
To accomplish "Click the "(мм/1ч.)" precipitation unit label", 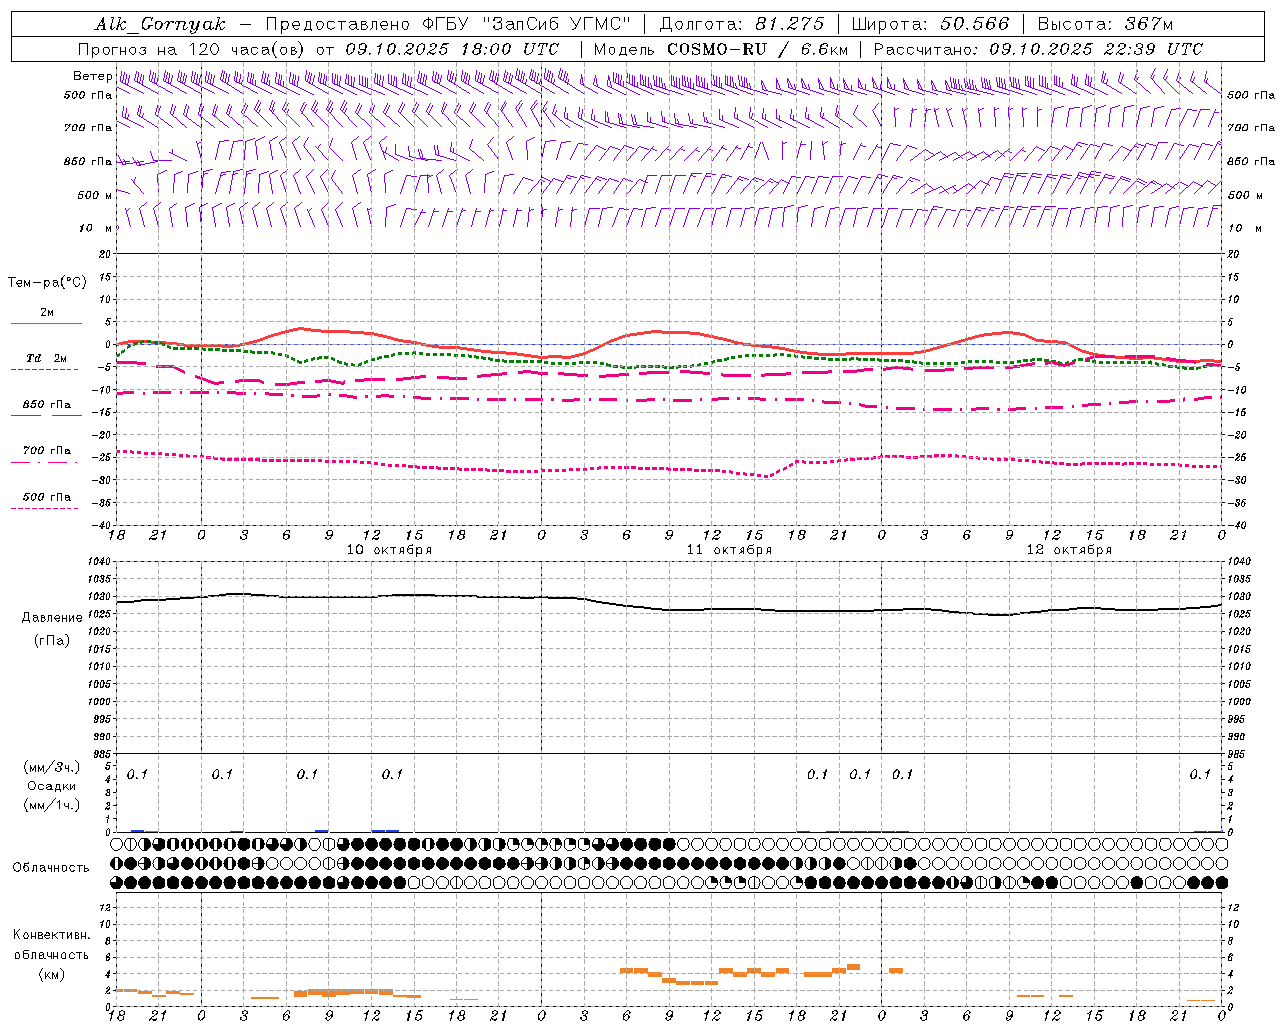I will 51,806.
